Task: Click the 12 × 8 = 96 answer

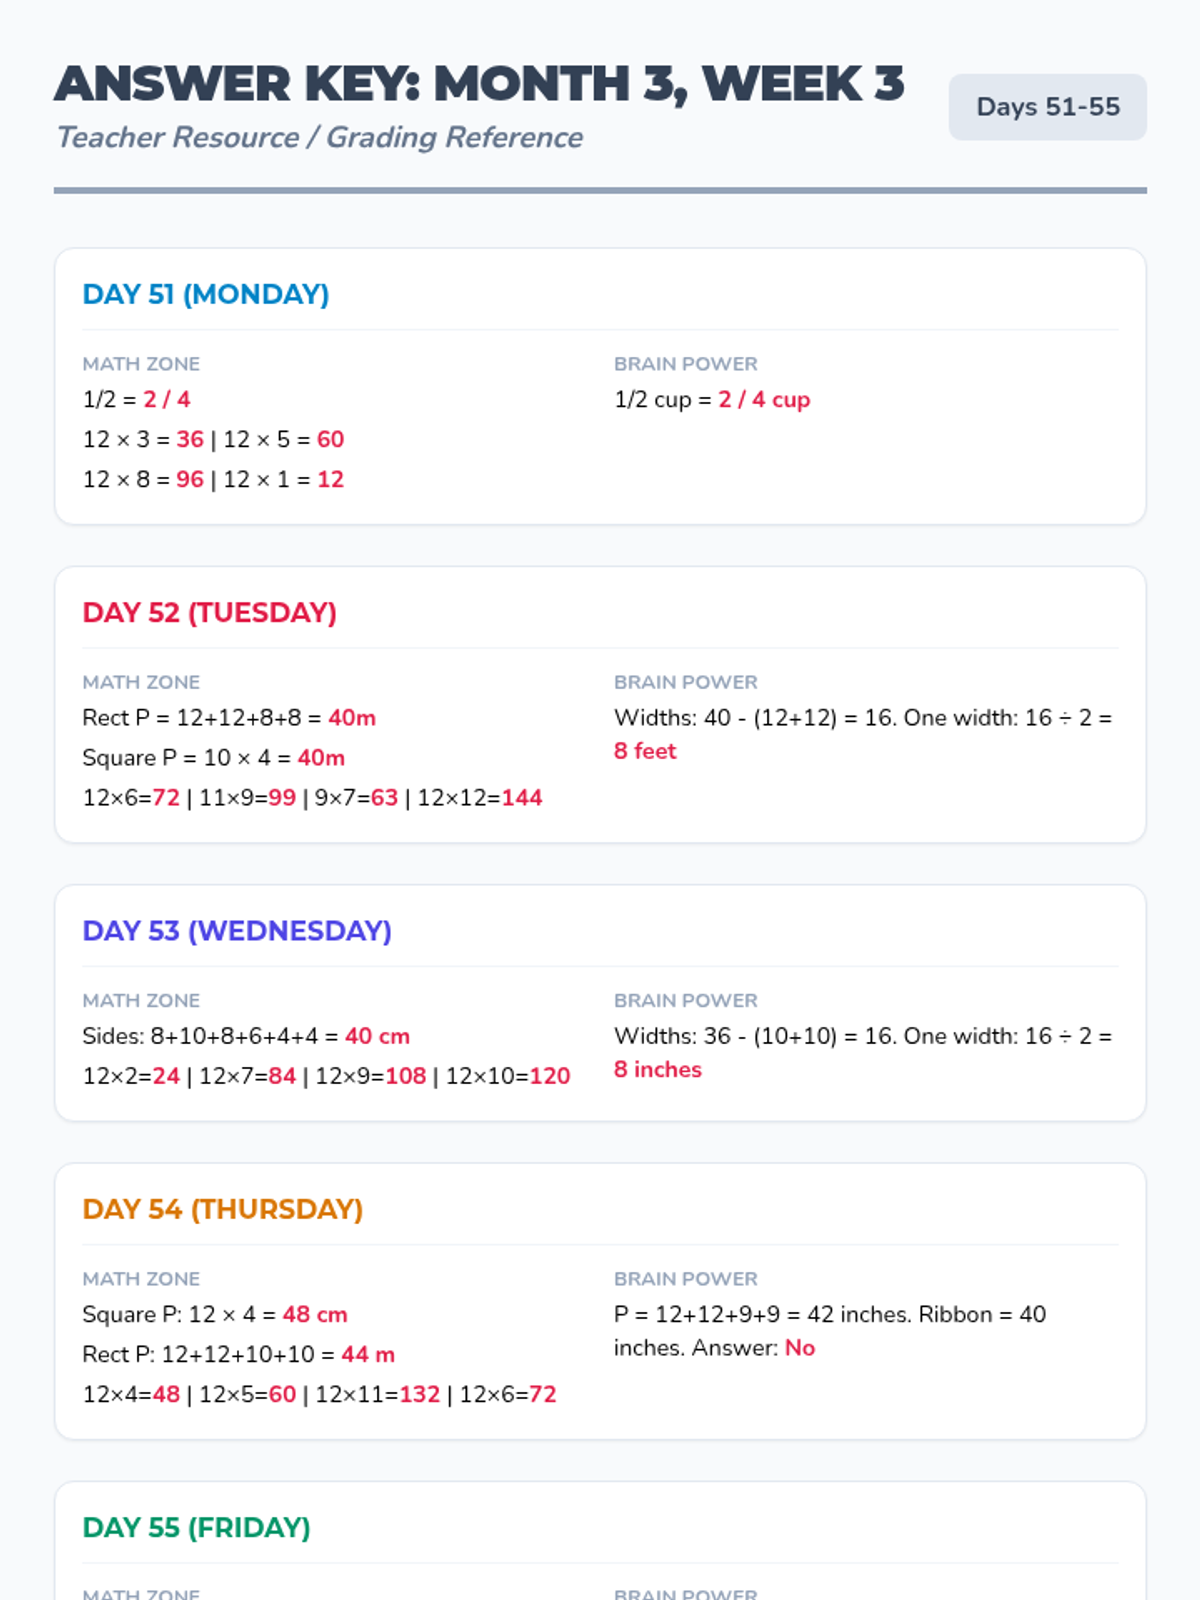Action: coord(190,480)
